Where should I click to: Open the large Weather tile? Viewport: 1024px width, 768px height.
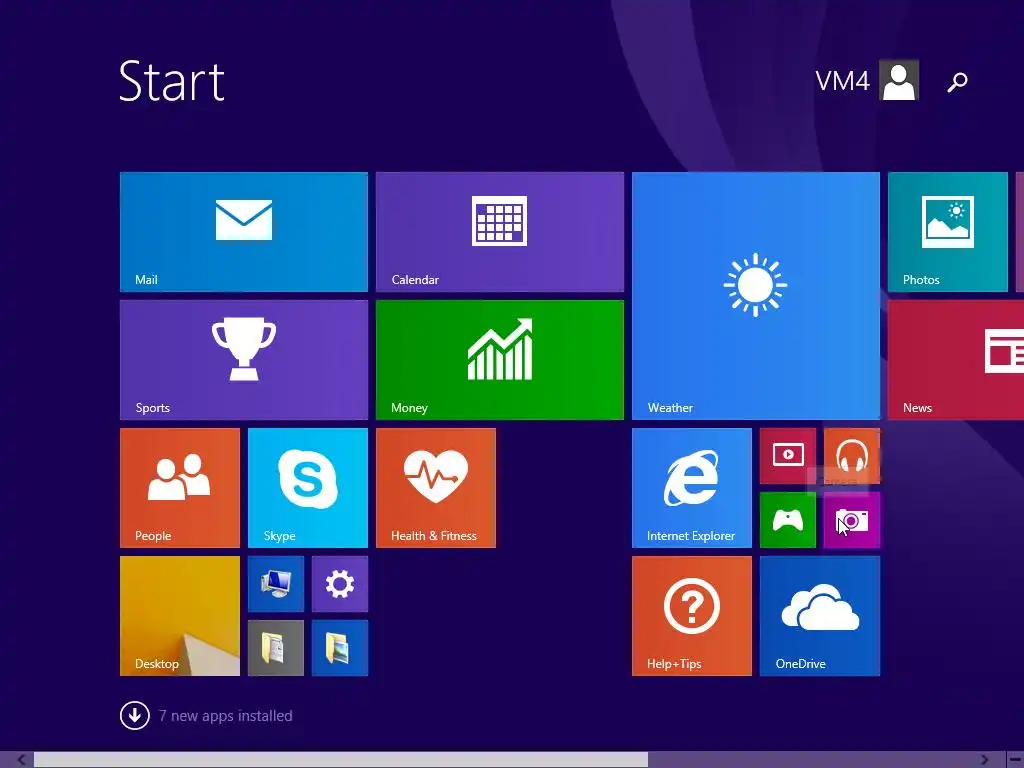(756, 296)
